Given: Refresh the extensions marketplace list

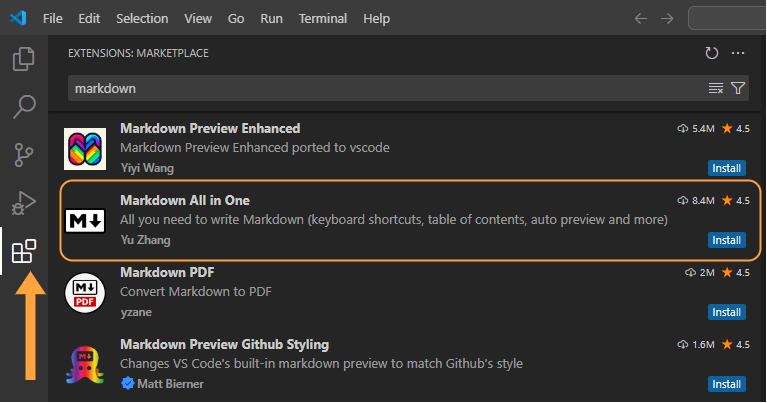Looking at the screenshot, I should point(712,53).
